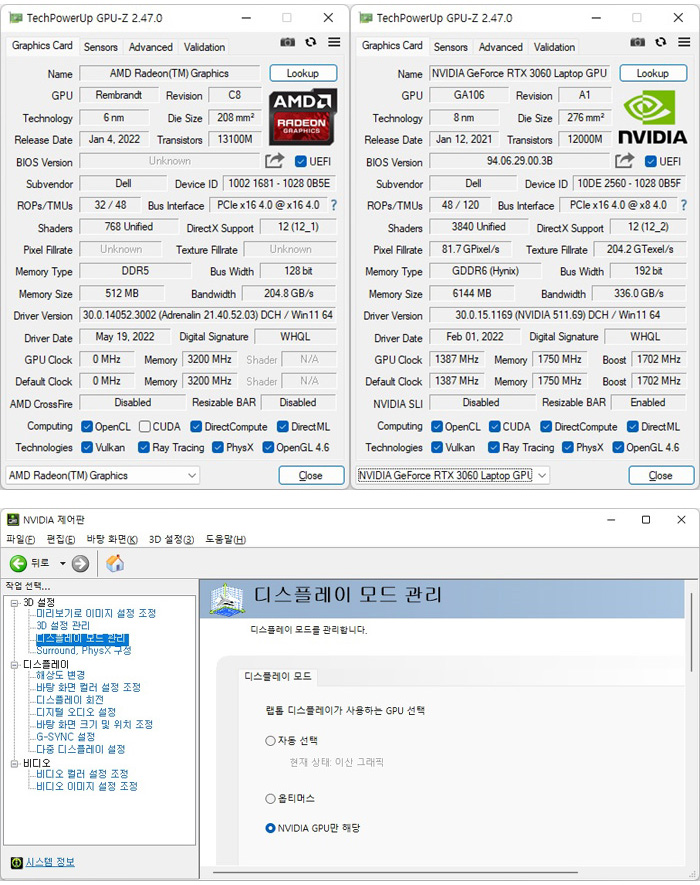Screen dimensions: 700x885
Task: Switch to Advanced tab in AMD window
Action: pyautogui.click(x=151, y=47)
